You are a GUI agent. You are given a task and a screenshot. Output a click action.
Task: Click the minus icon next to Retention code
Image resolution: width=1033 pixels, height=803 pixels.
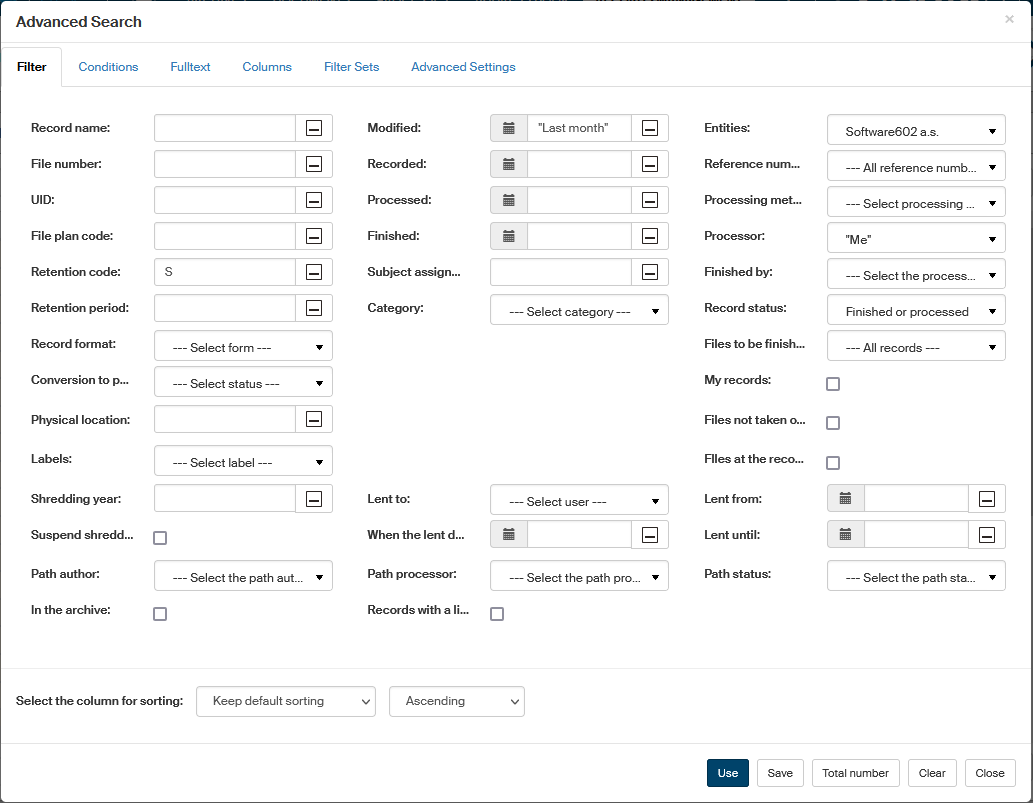[314, 272]
